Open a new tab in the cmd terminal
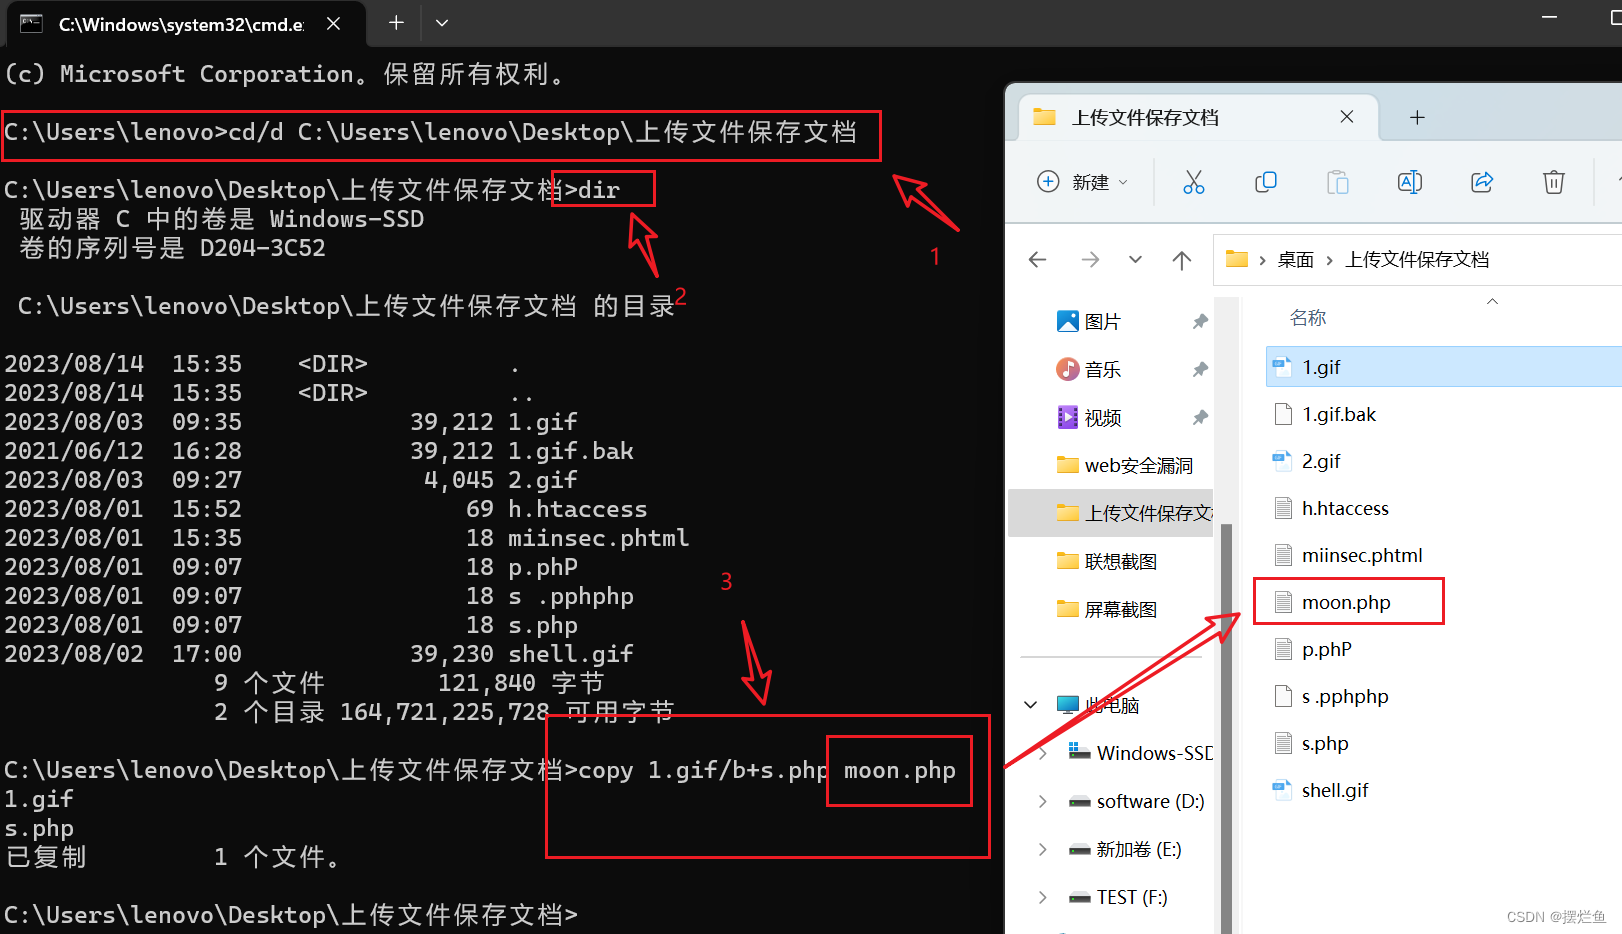 [396, 22]
